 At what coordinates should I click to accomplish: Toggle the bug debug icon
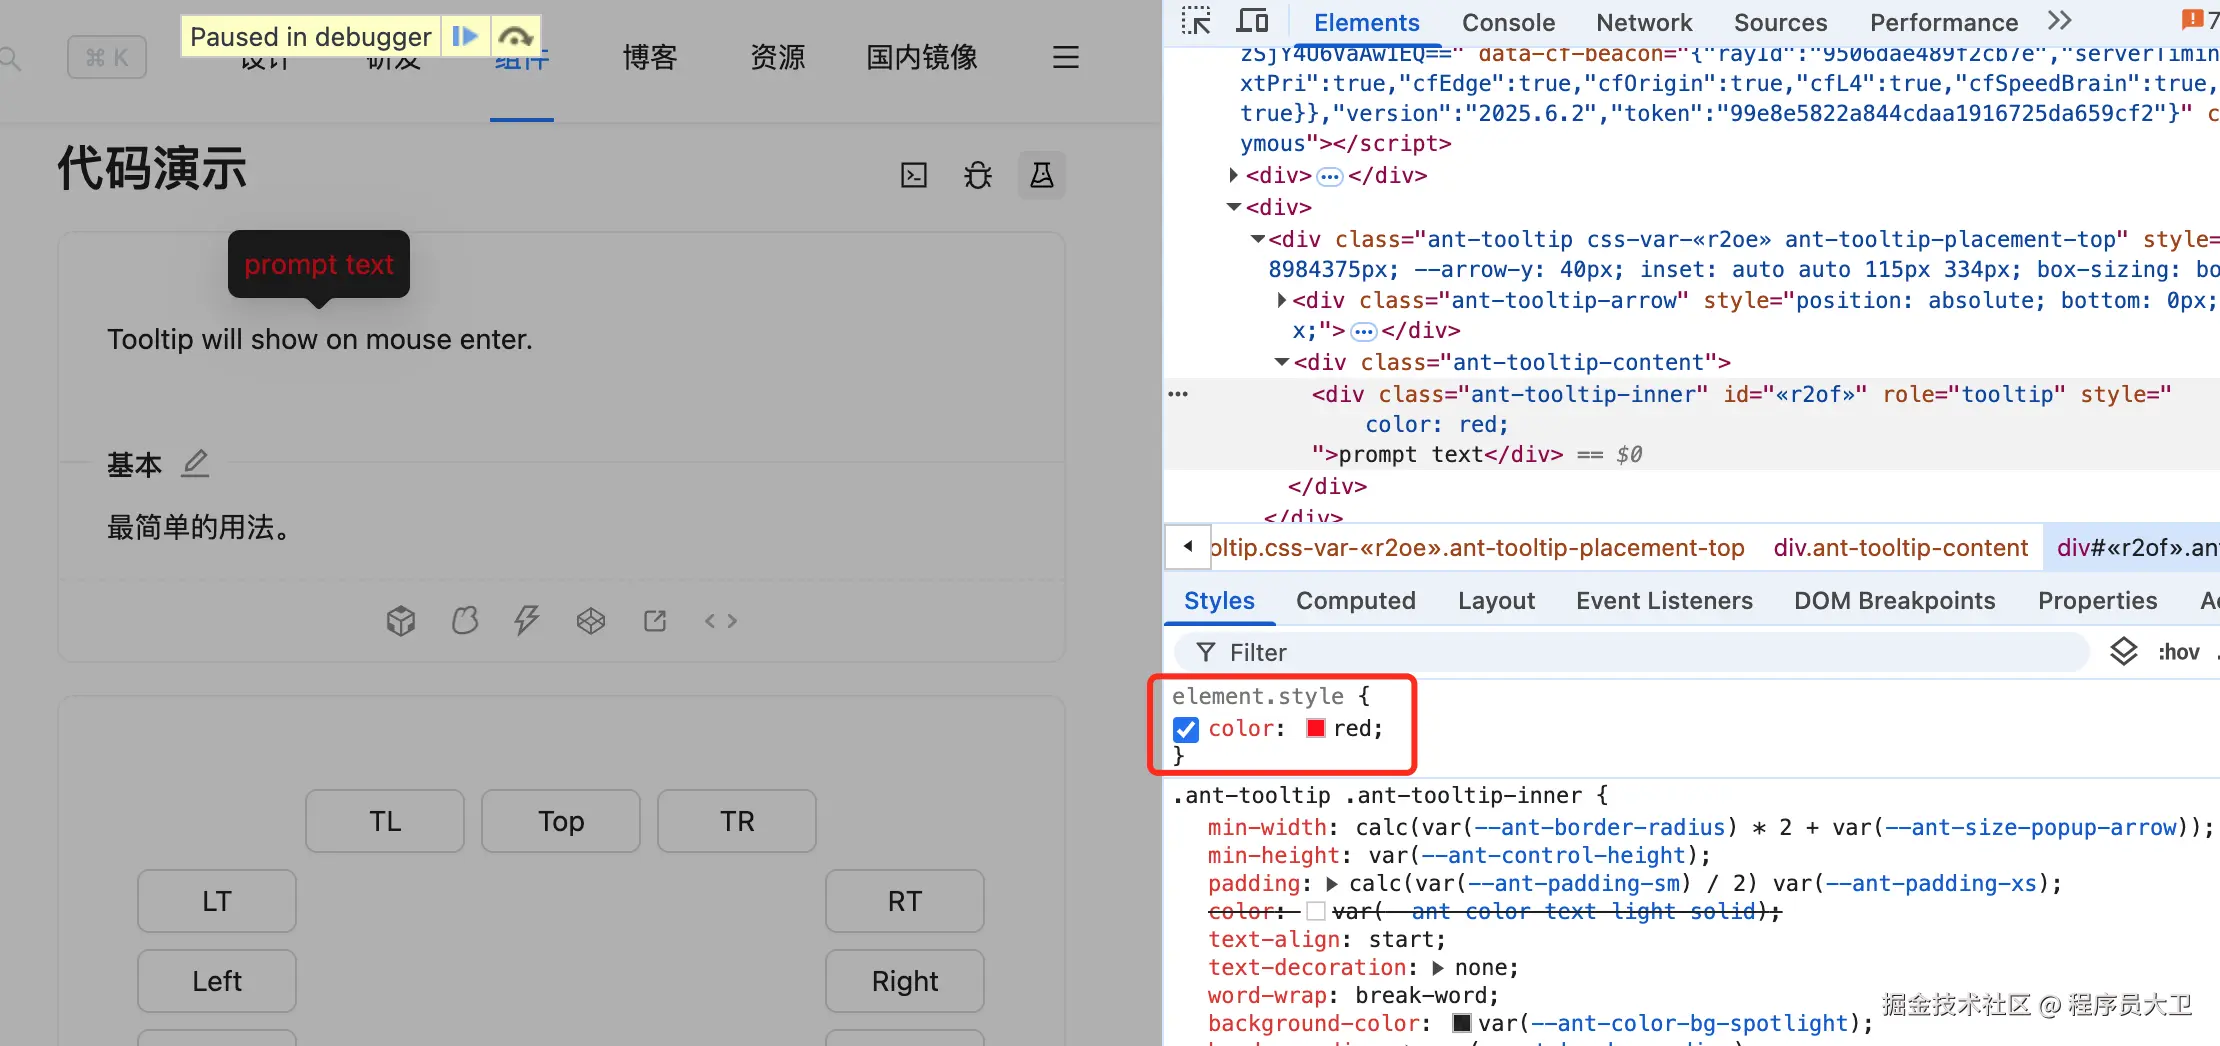[x=978, y=175]
